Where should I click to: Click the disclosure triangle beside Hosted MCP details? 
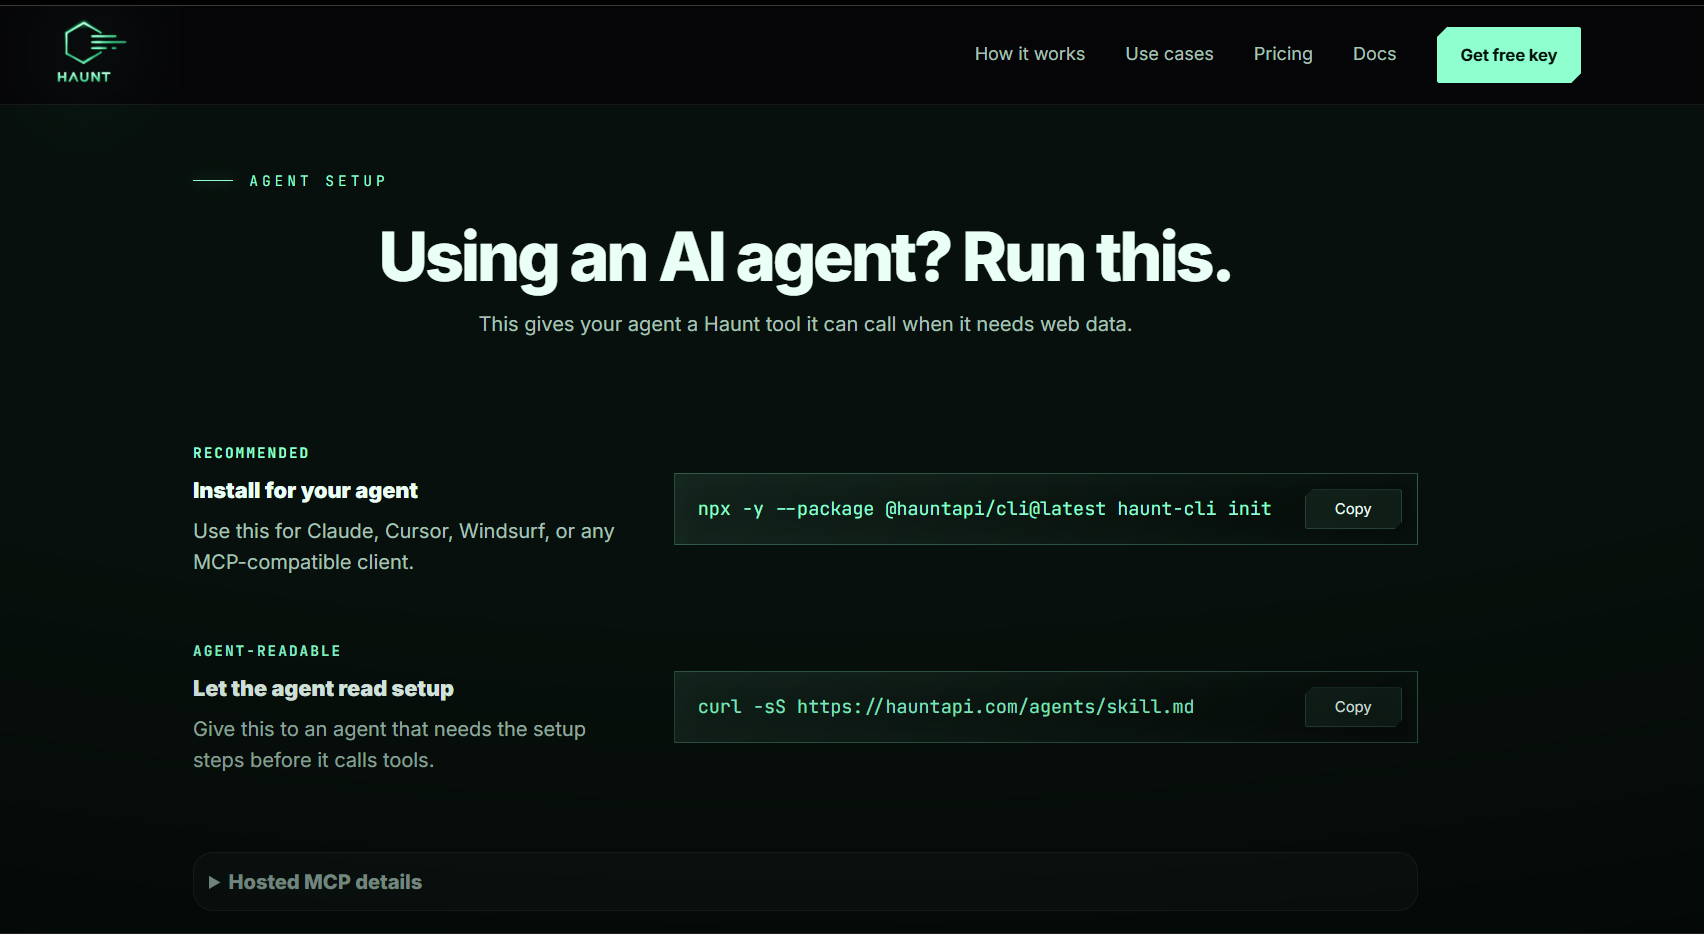(x=214, y=882)
